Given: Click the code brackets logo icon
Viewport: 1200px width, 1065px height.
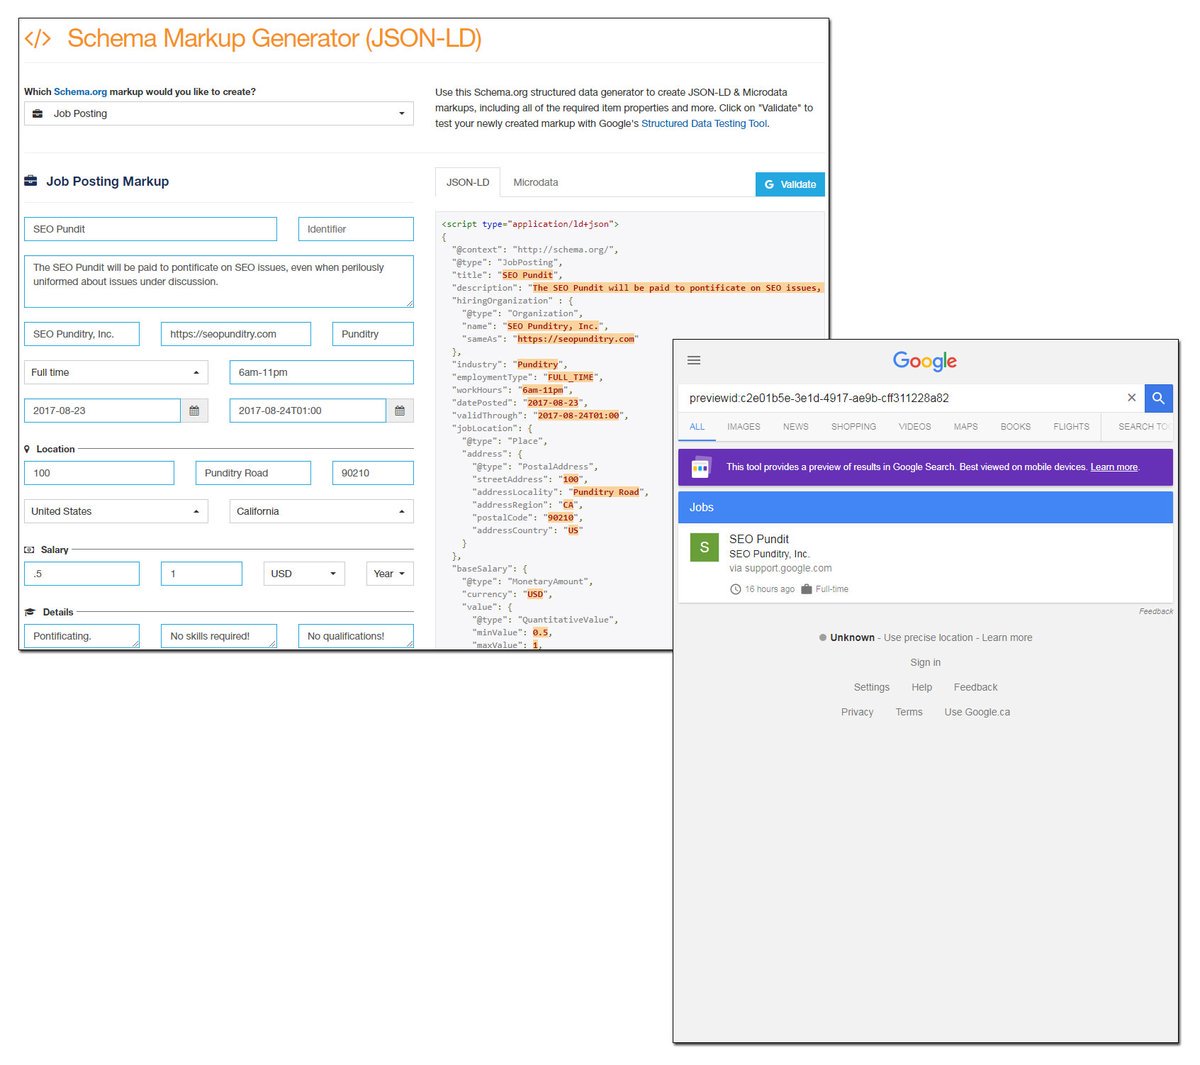Looking at the screenshot, I should coord(38,39).
